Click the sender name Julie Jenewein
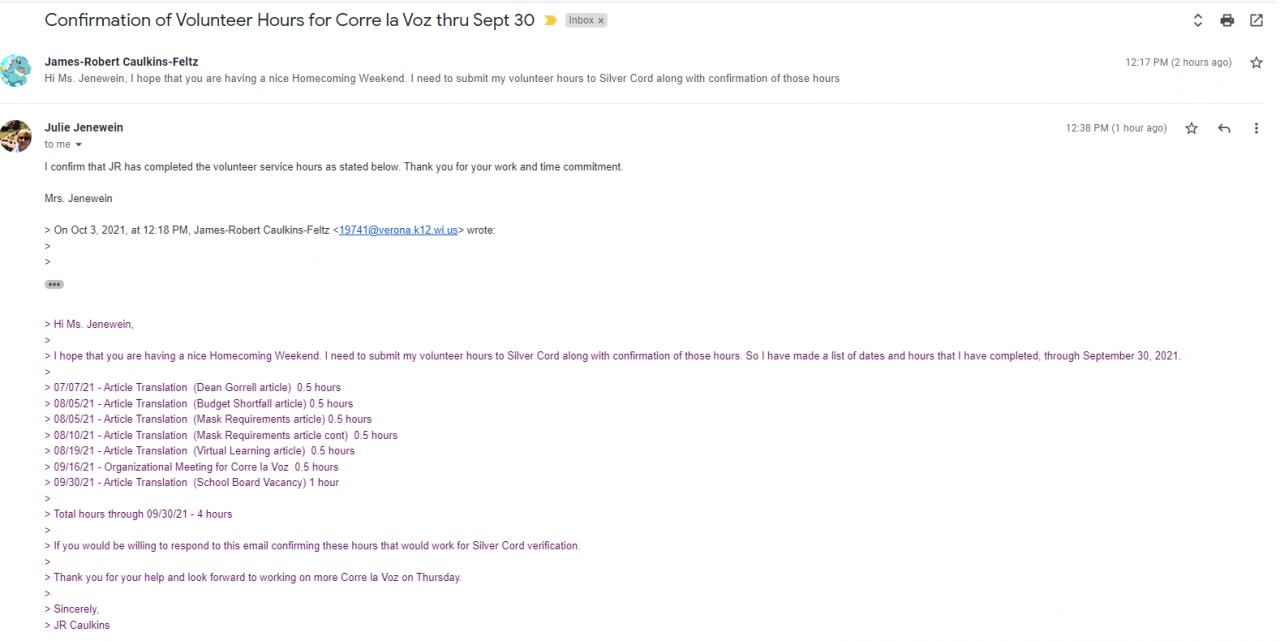Viewport: 1280px width, 641px height. pyautogui.click(x=84, y=128)
